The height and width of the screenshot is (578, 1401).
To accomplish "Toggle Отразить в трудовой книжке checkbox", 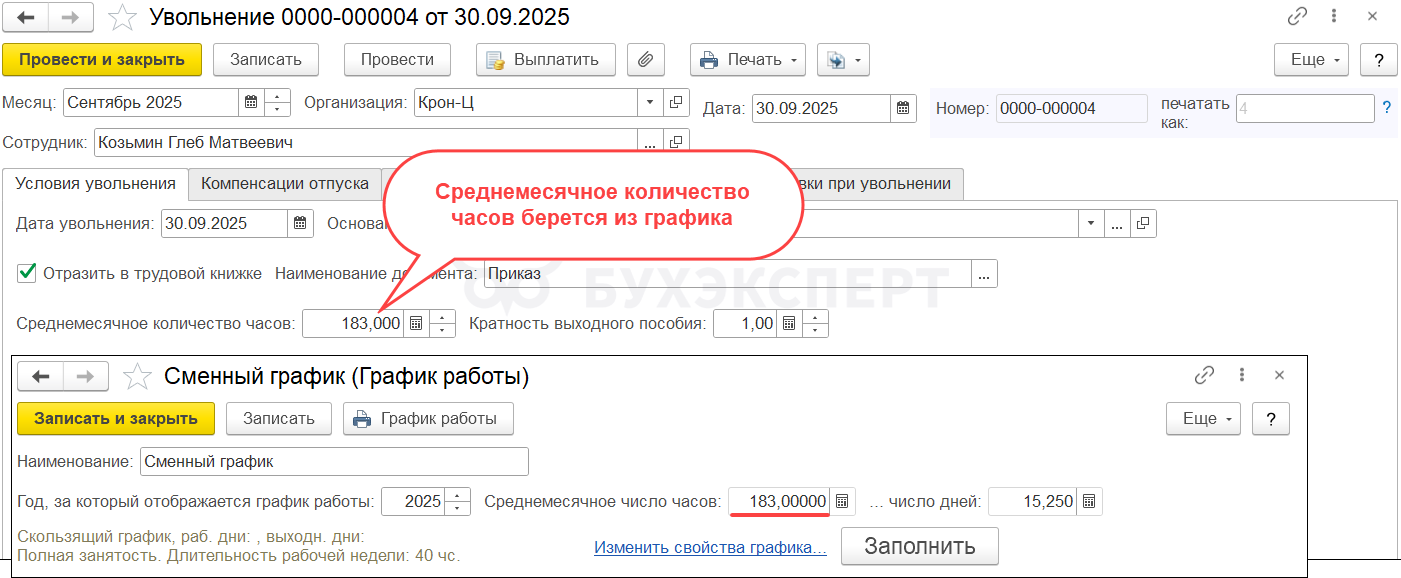I will 27,273.
